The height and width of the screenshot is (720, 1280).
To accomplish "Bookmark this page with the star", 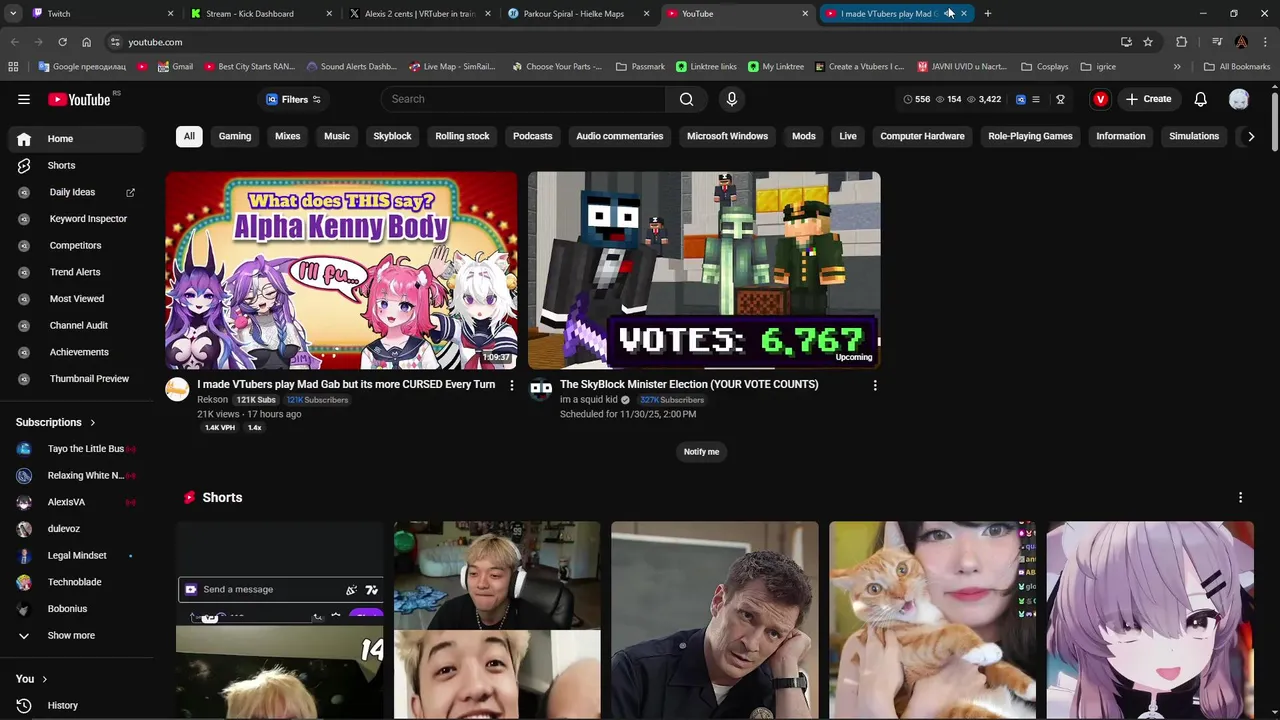I will (1148, 42).
